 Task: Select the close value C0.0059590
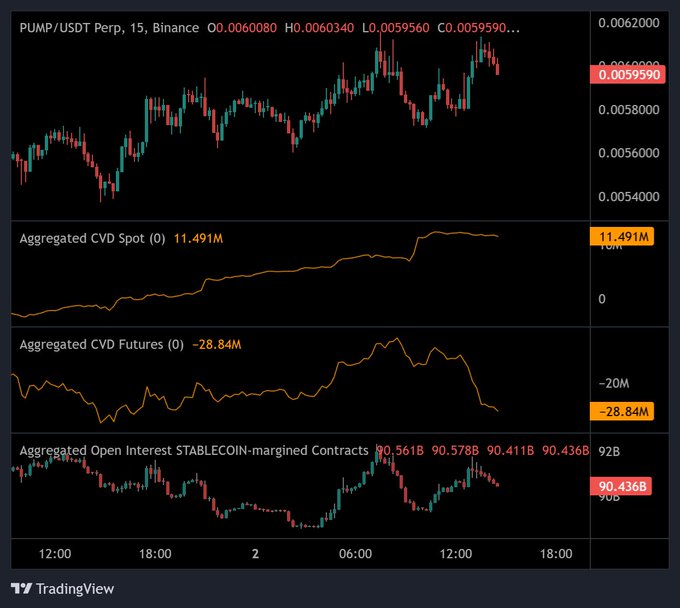click(x=478, y=28)
